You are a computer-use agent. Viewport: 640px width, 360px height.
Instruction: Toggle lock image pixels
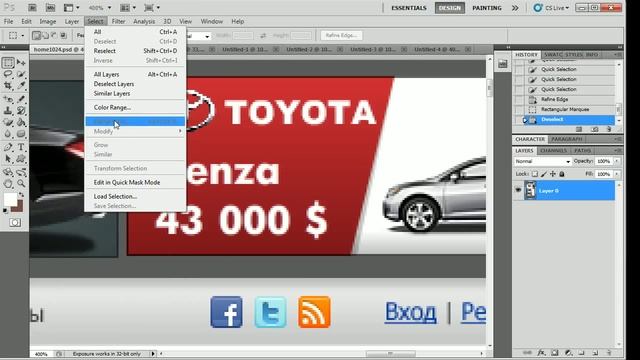(544, 174)
